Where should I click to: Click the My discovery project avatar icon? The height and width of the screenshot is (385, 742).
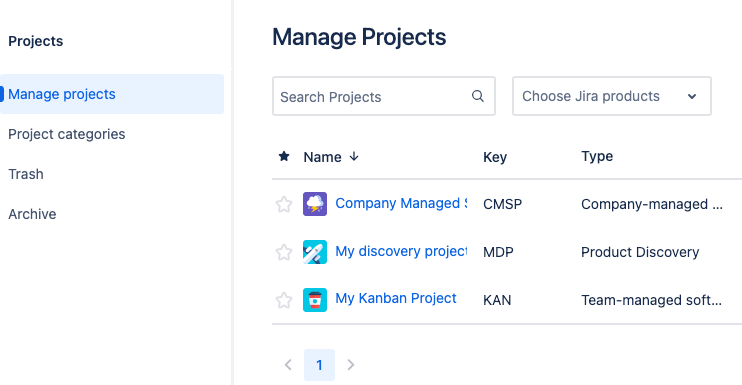(315, 252)
